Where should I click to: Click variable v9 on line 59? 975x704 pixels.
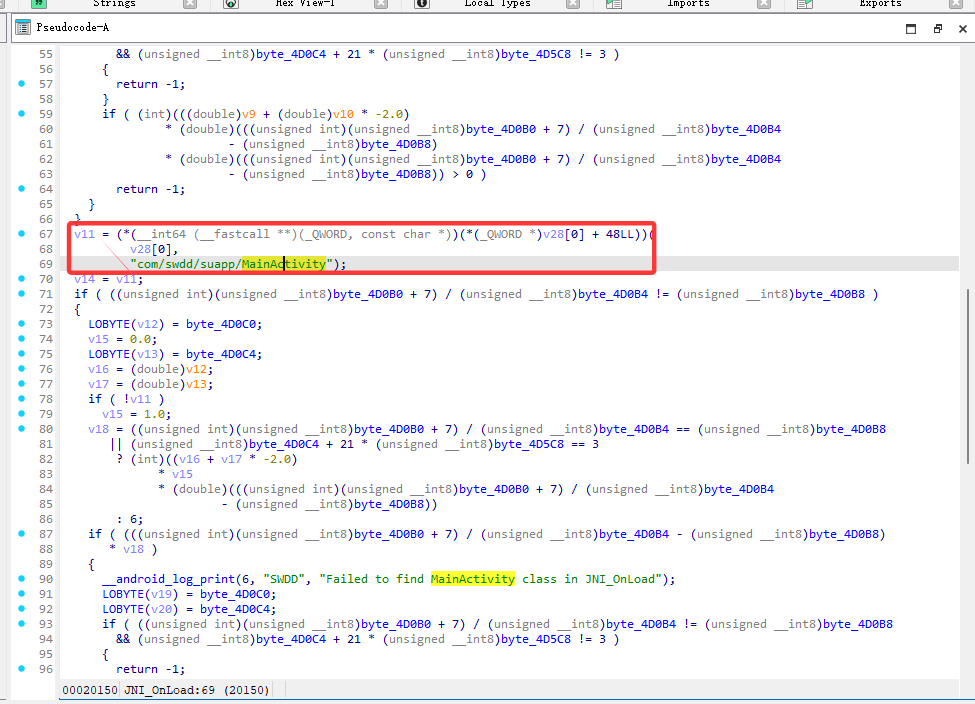[x=249, y=114]
